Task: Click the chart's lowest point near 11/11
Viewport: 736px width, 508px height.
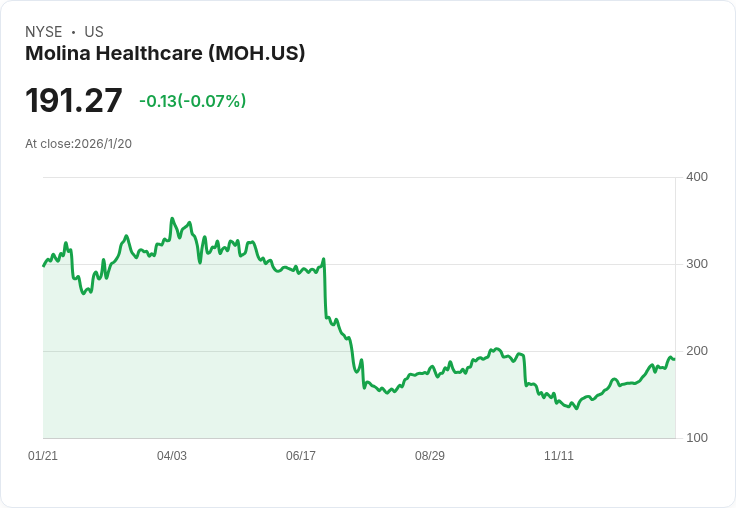Action: coord(576,408)
